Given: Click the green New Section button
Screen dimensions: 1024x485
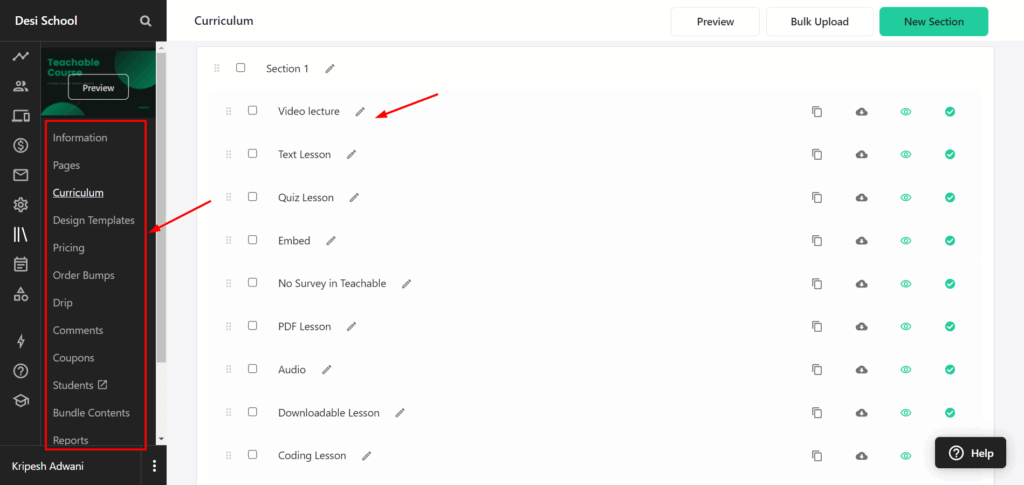Looking at the screenshot, I should [933, 22].
